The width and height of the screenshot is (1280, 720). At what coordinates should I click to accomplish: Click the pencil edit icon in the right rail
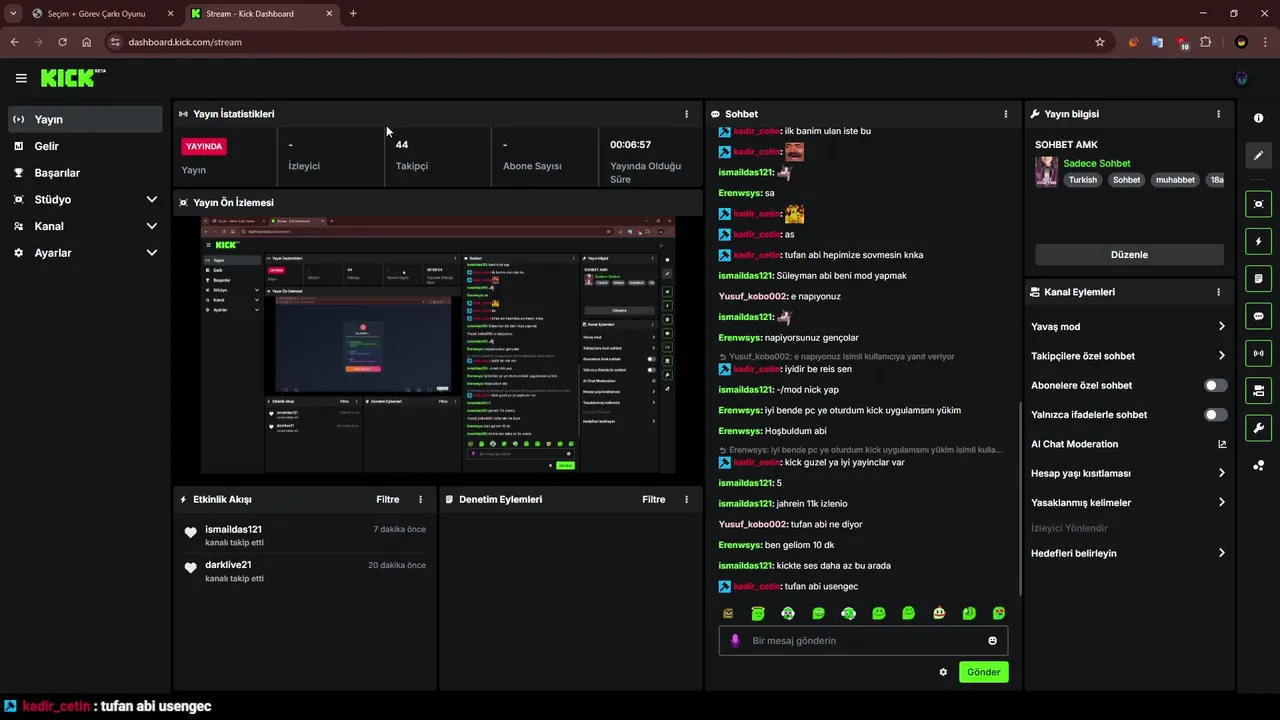coord(1258,155)
